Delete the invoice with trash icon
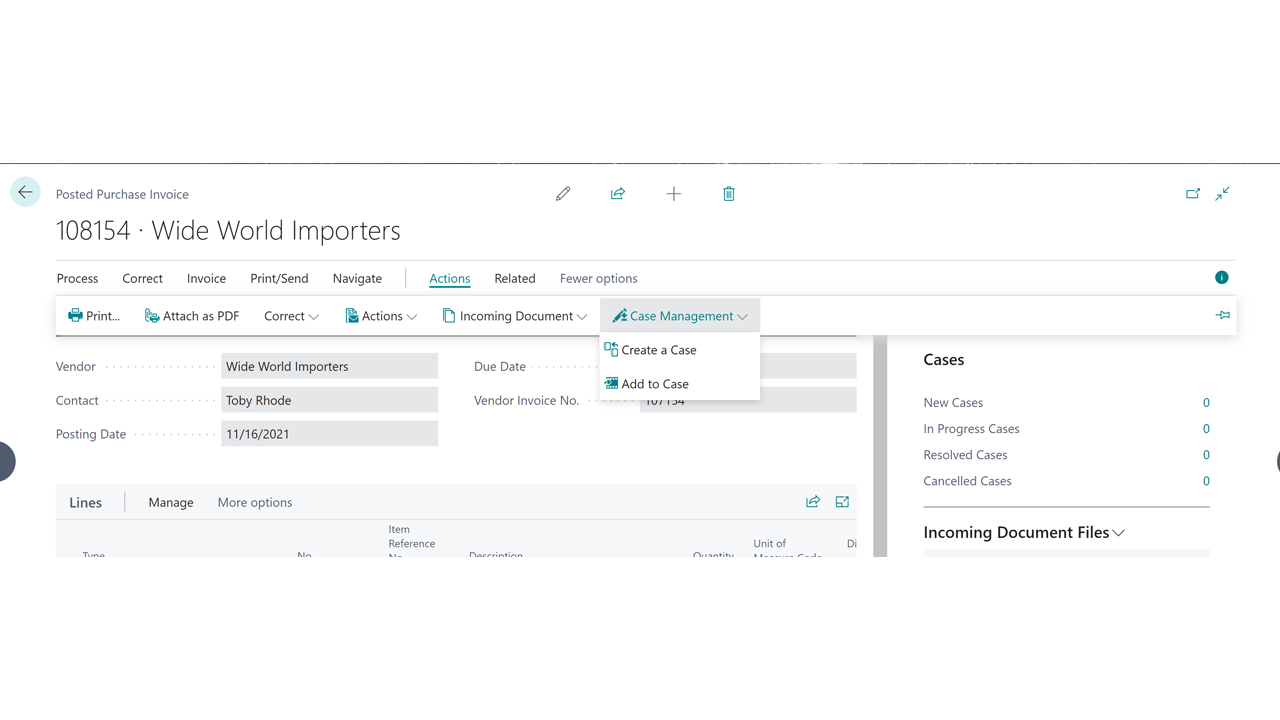The width and height of the screenshot is (1280, 720). (729, 194)
